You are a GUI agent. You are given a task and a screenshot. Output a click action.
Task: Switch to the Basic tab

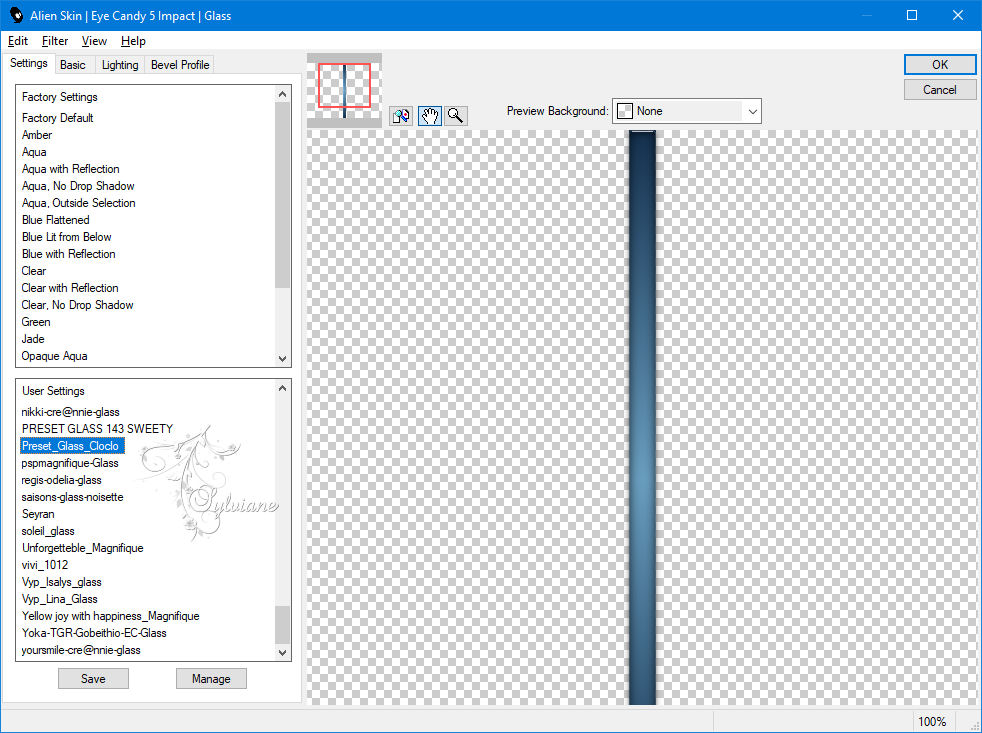tap(73, 65)
